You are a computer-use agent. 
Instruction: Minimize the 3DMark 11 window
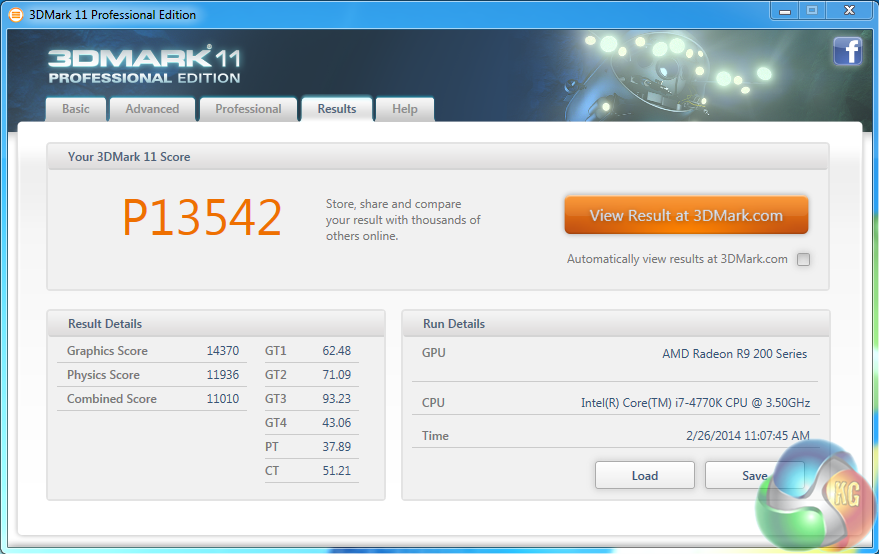tap(785, 11)
